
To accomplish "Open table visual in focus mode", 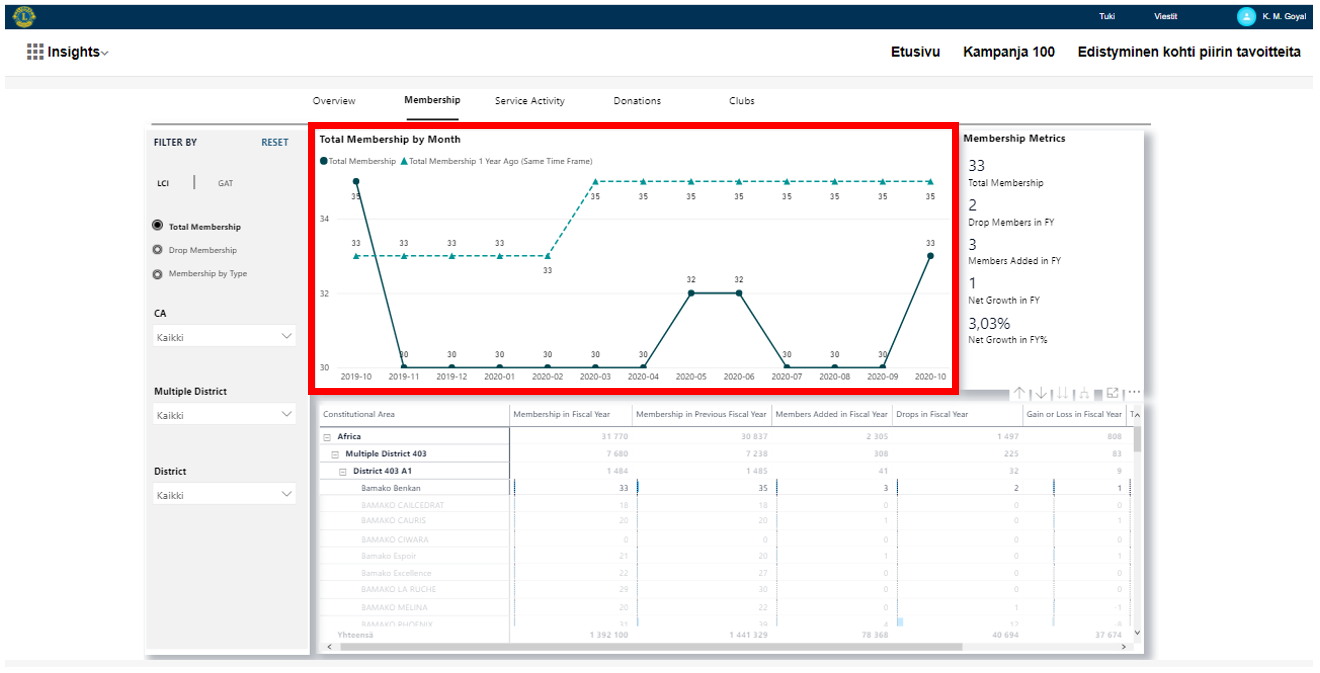I will [x=1112, y=393].
